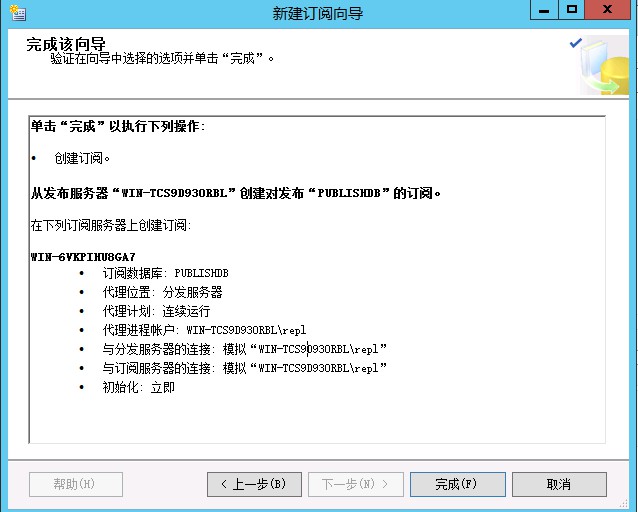Maximize the 新建订阅向导 window
Screen dimensions: 638x512
(x=572, y=10)
